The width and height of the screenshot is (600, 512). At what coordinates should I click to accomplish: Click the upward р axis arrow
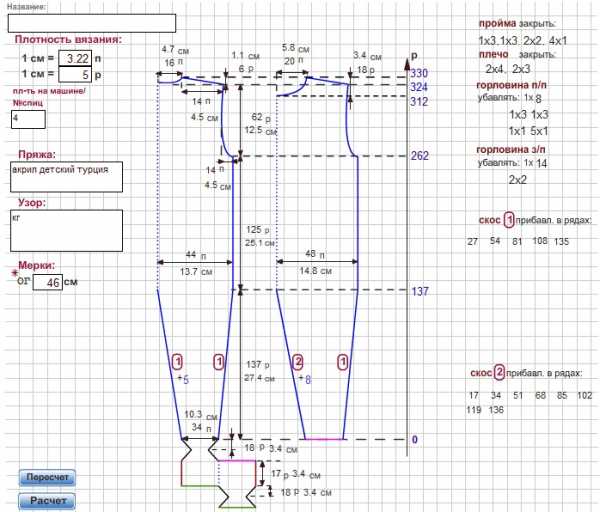[412, 58]
